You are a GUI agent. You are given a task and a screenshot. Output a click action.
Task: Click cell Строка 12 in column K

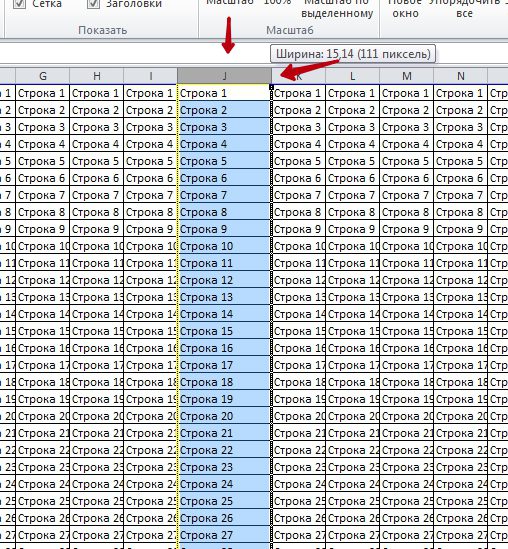coord(299,280)
